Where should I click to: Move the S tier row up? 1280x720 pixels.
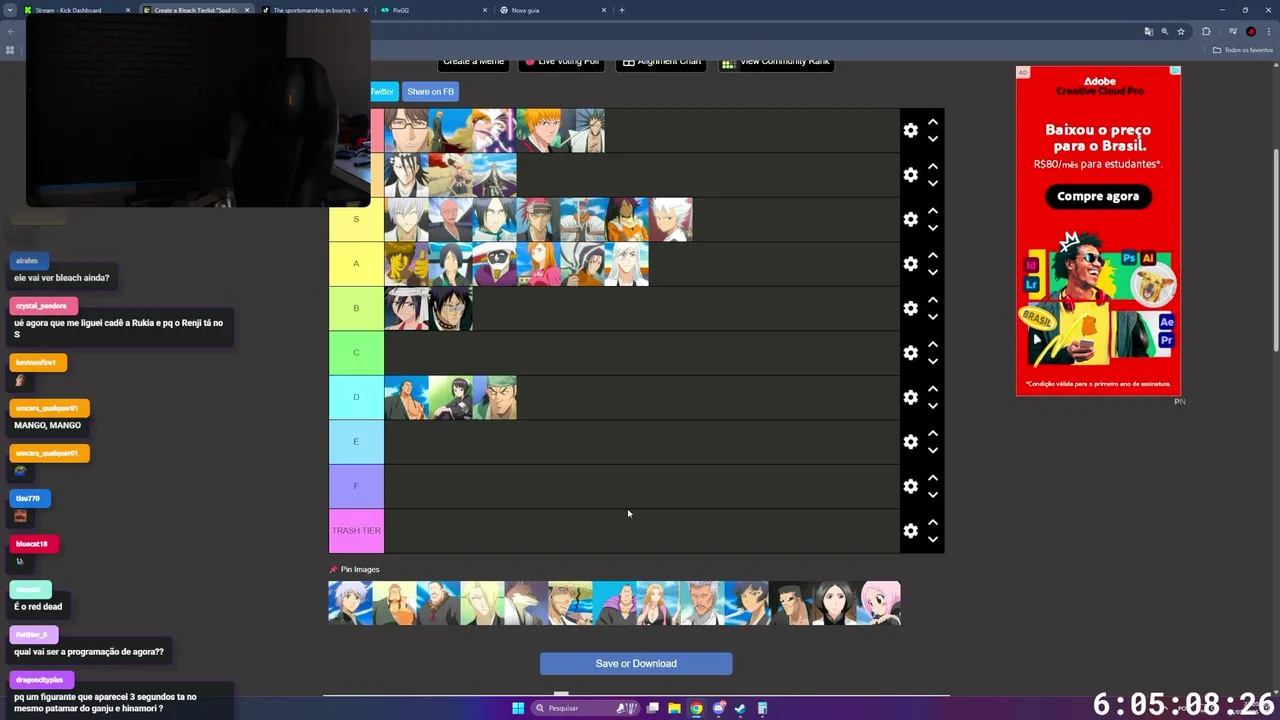[x=933, y=211]
